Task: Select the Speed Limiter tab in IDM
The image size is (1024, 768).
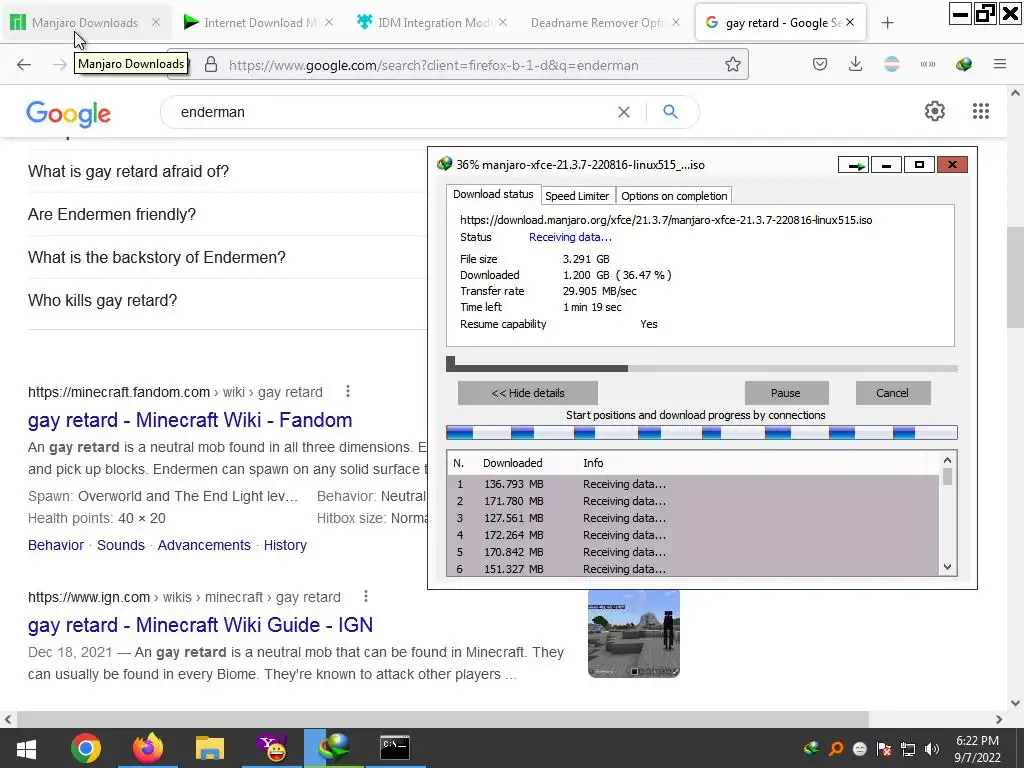Action: coord(577,196)
